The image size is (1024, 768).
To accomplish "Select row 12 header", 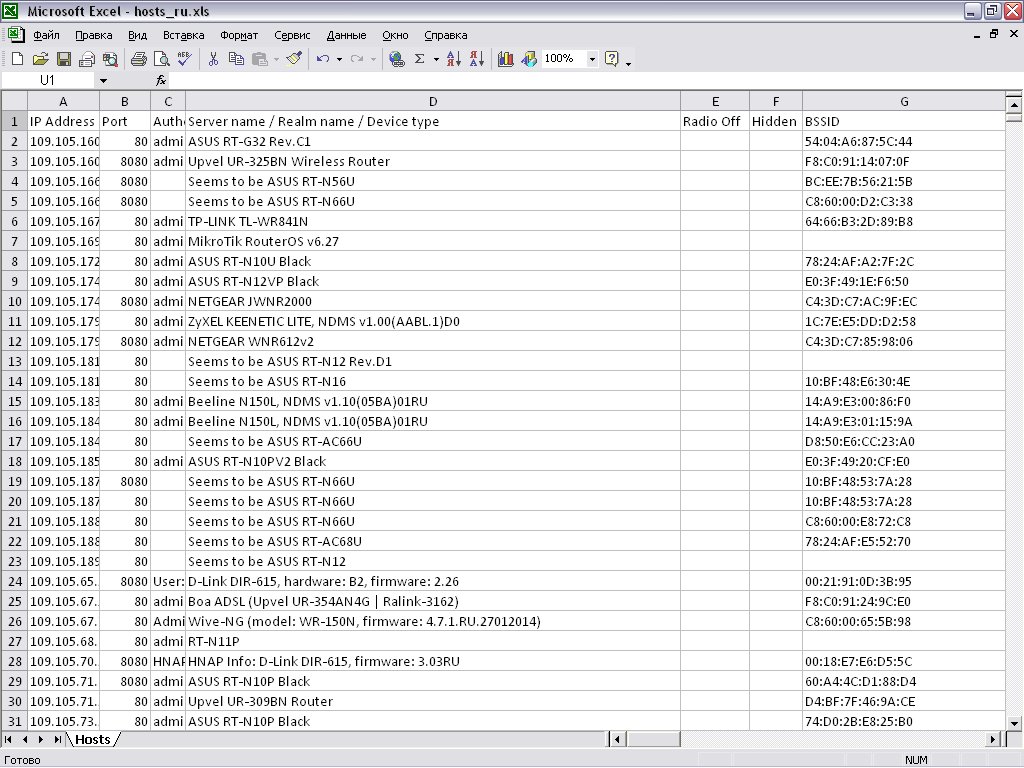I will pos(14,342).
